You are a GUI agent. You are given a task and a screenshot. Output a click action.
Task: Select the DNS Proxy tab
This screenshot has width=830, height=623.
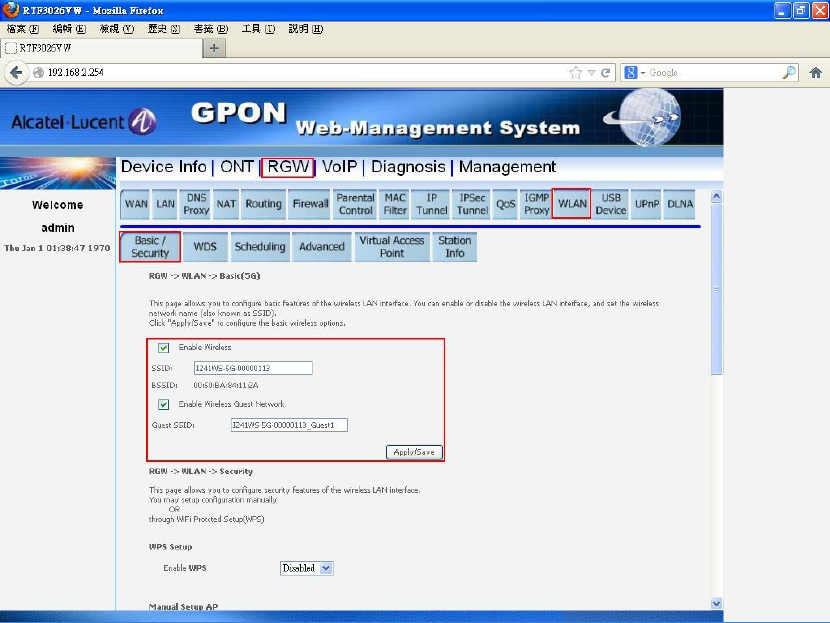click(196, 204)
